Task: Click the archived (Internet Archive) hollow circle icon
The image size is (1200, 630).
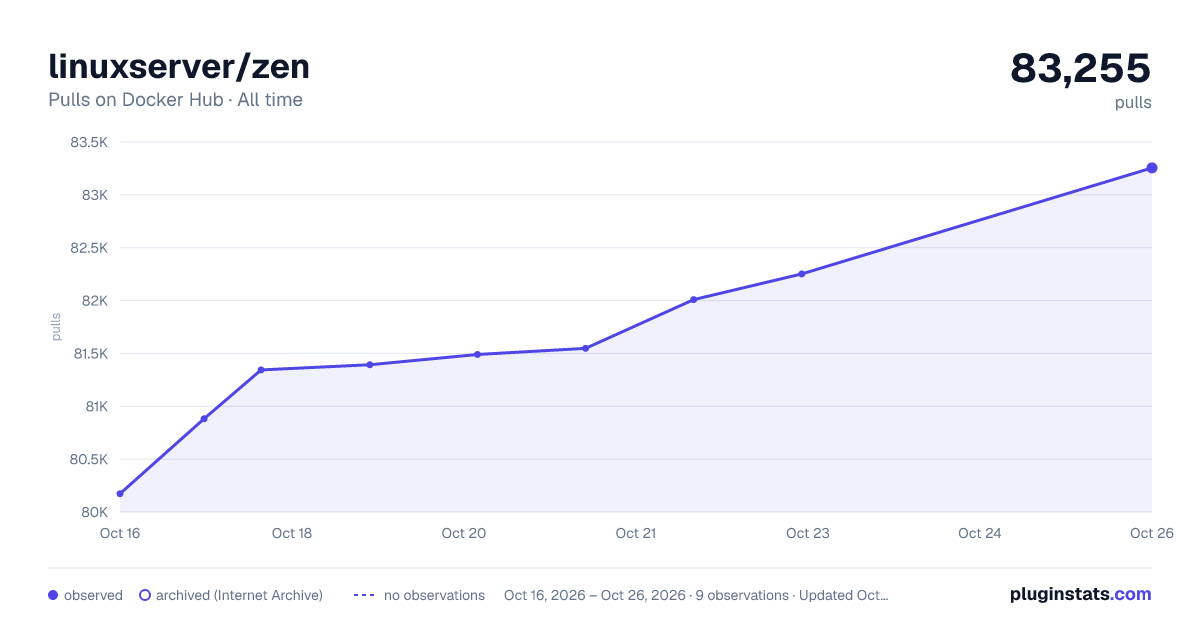Action: [144, 595]
